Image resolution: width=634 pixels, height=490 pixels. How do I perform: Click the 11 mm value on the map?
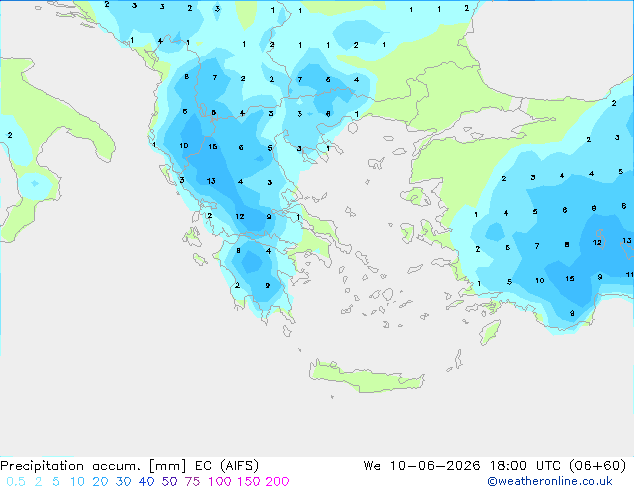[x=630, y=275]
